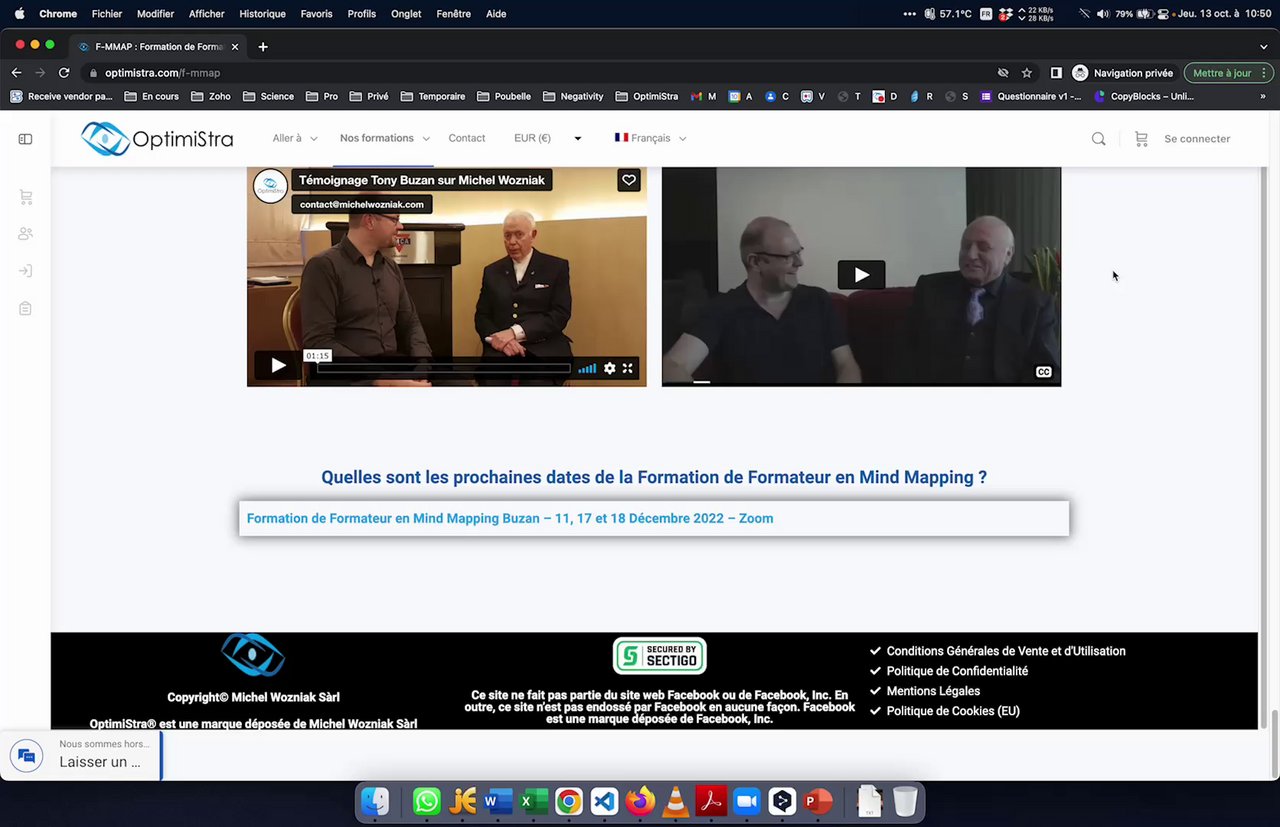Open Formation de Formateur Décembre 2022 link
The image size is (1280, 827).
coord(510,518)
